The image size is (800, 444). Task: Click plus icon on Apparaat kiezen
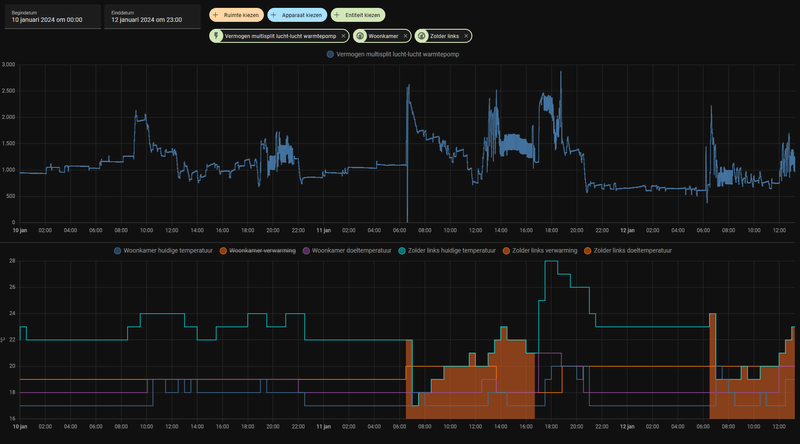tap(273, 15)
